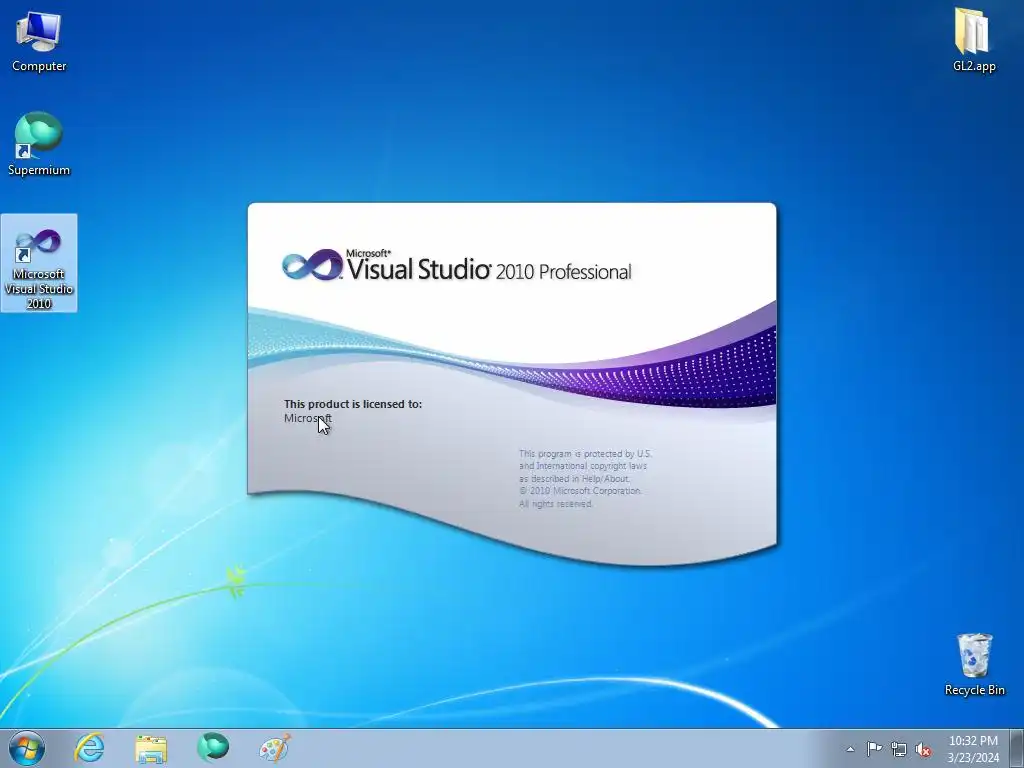This screenshot has width=1024, height=768.
Task: Open the network status tray icon
Action: [x=899, y=749]
